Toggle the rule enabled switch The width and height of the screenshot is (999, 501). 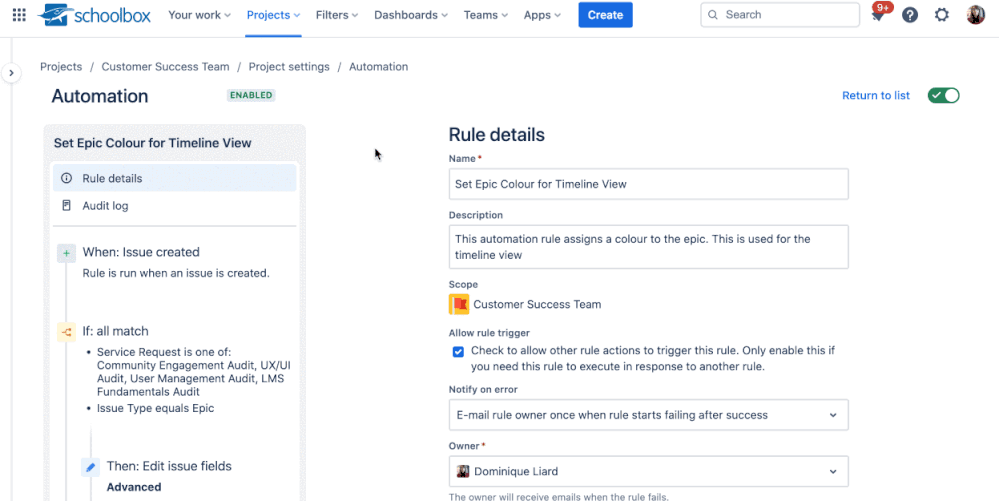944,96
